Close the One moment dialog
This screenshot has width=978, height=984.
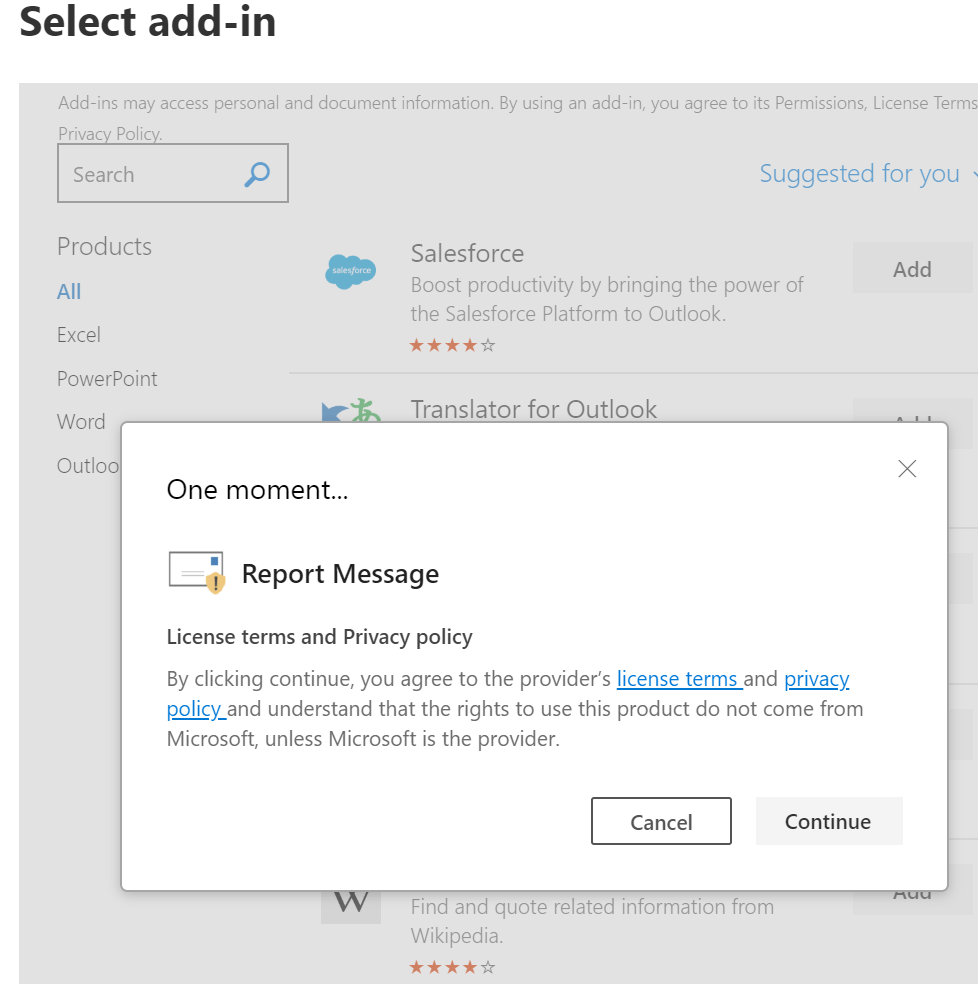[x=906, y=468]
